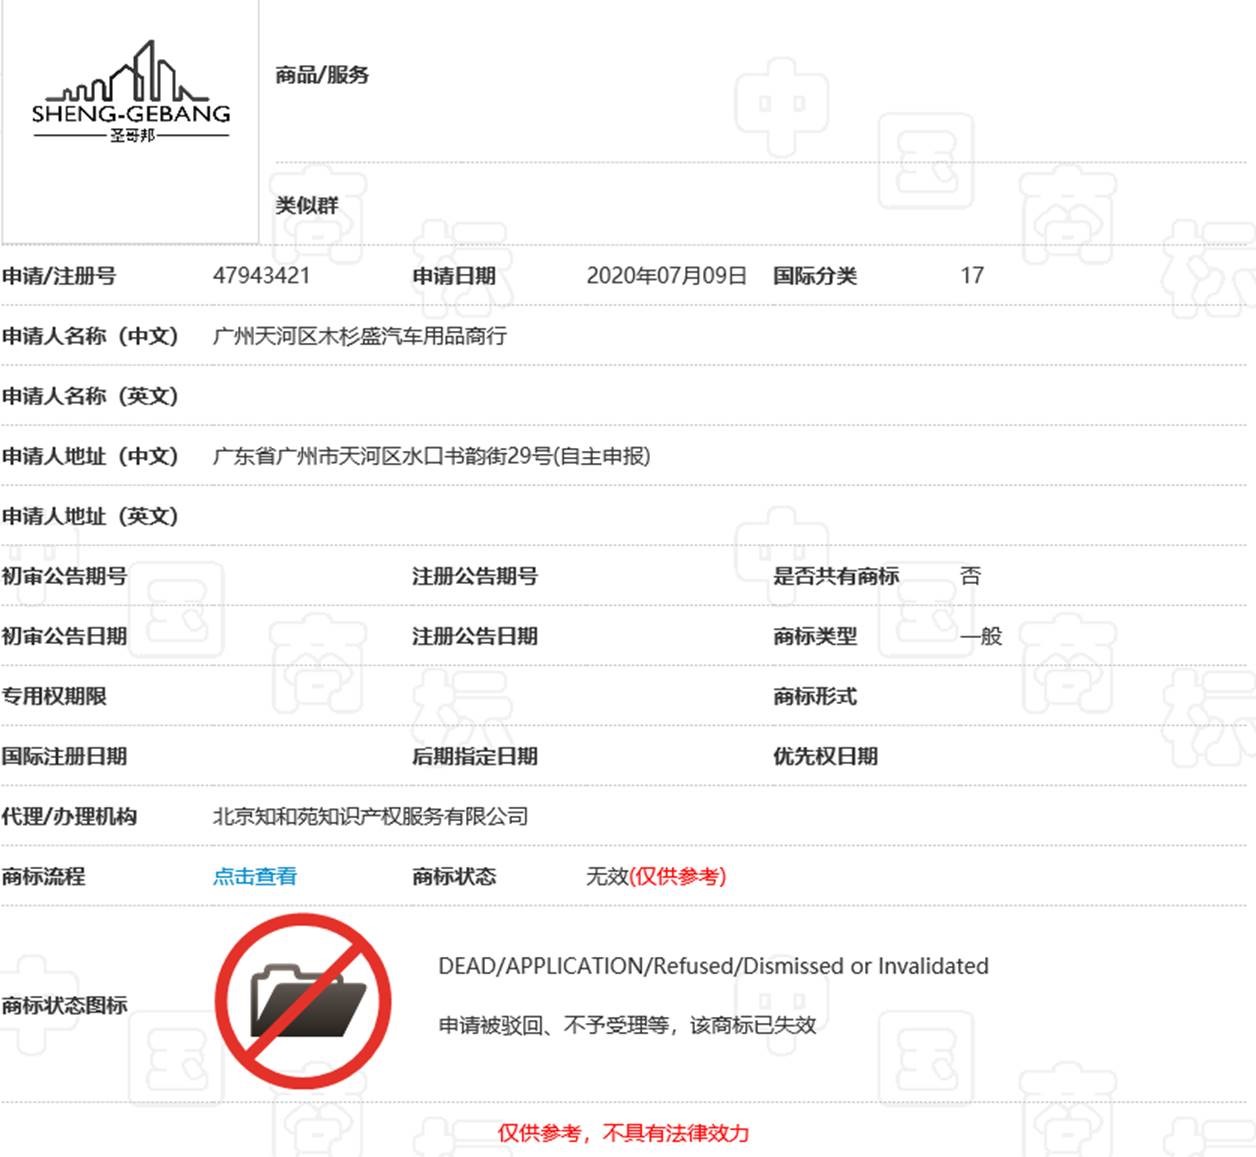Click applicant name 广州天河区木杉盛汽车用品商行

point(359,336)
